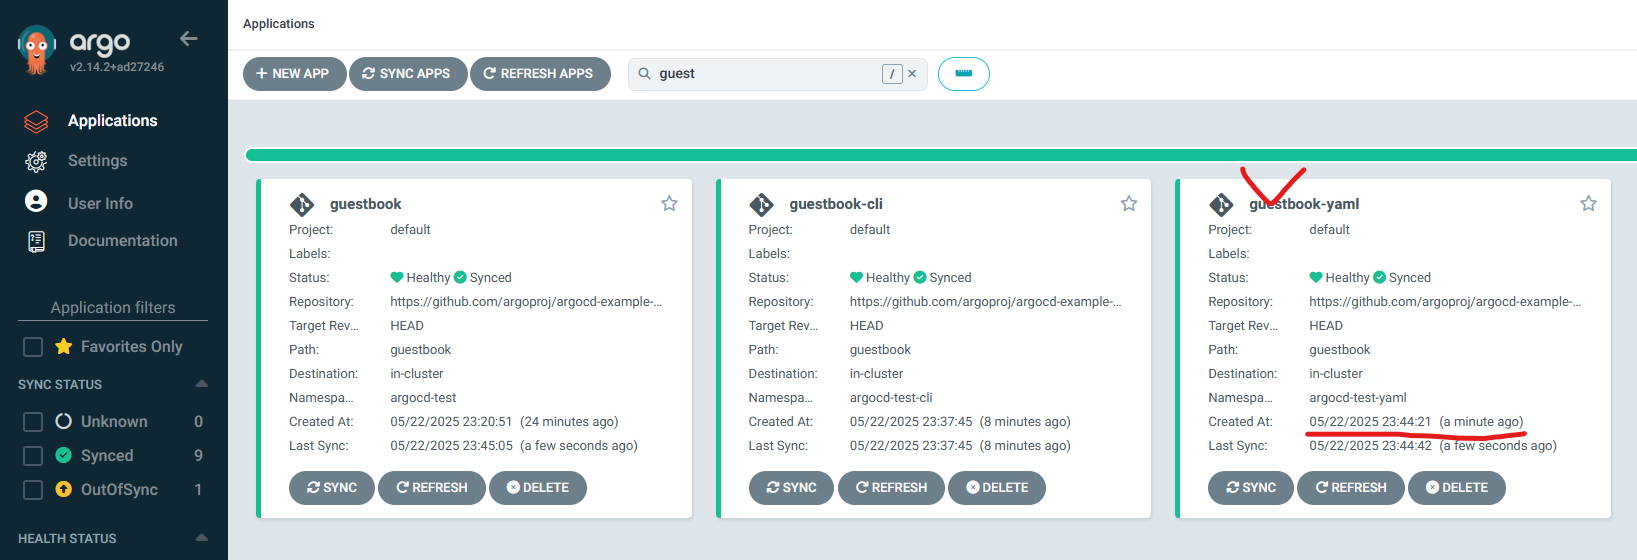Click the git icon on guestbook card
This screenshot has height=560, width=1637.
(302, 205)
